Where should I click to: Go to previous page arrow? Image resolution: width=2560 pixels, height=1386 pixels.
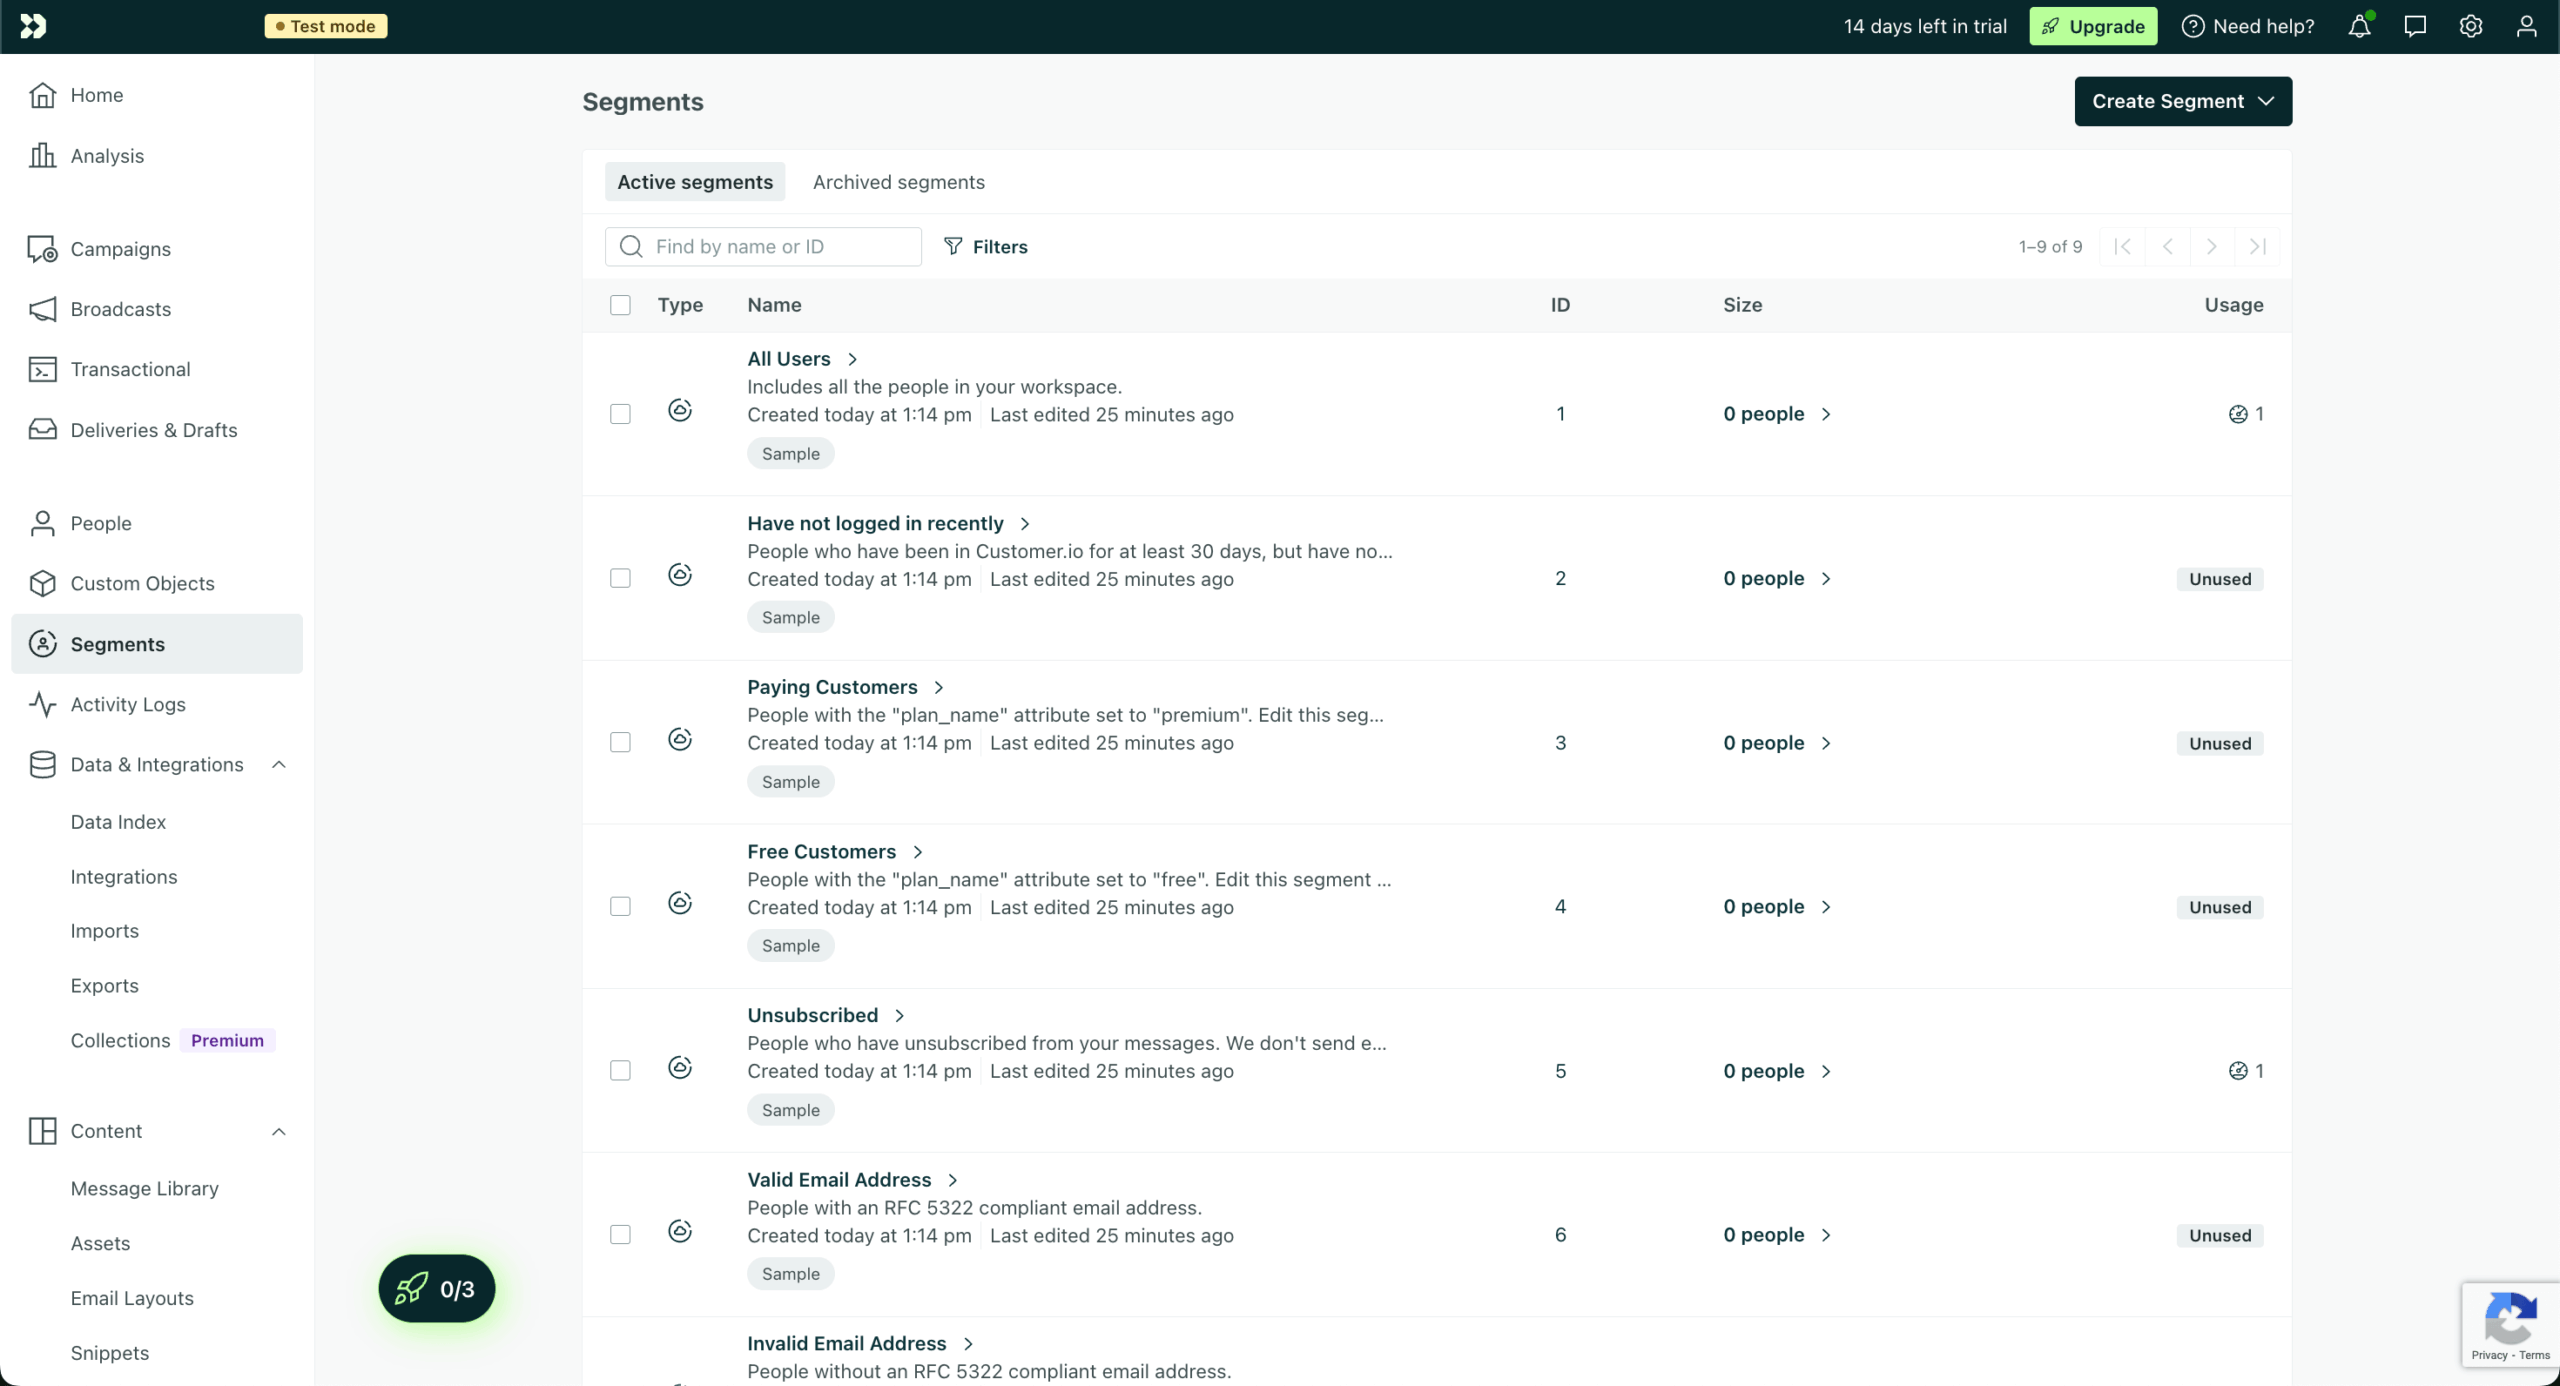click(x=2167, y=246)
